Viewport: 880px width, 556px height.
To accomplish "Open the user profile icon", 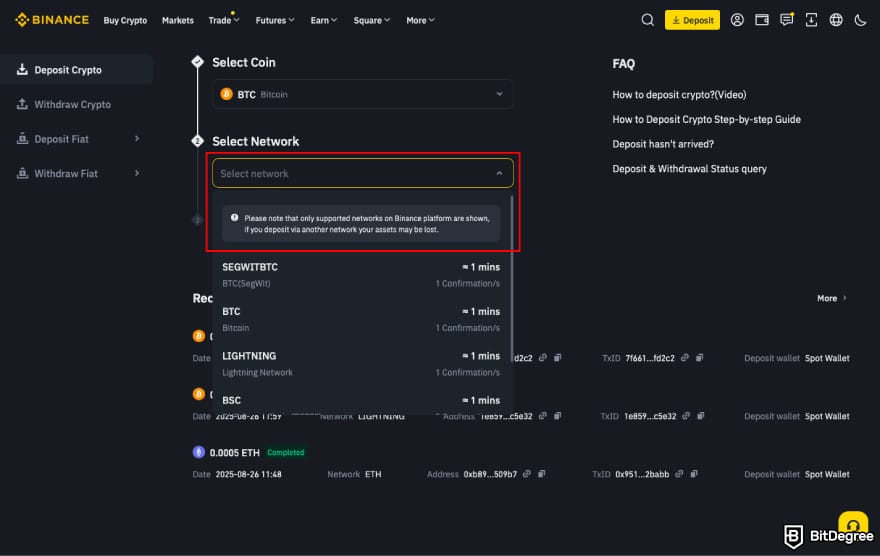I will pyautogui.click(x=737, y=20).
